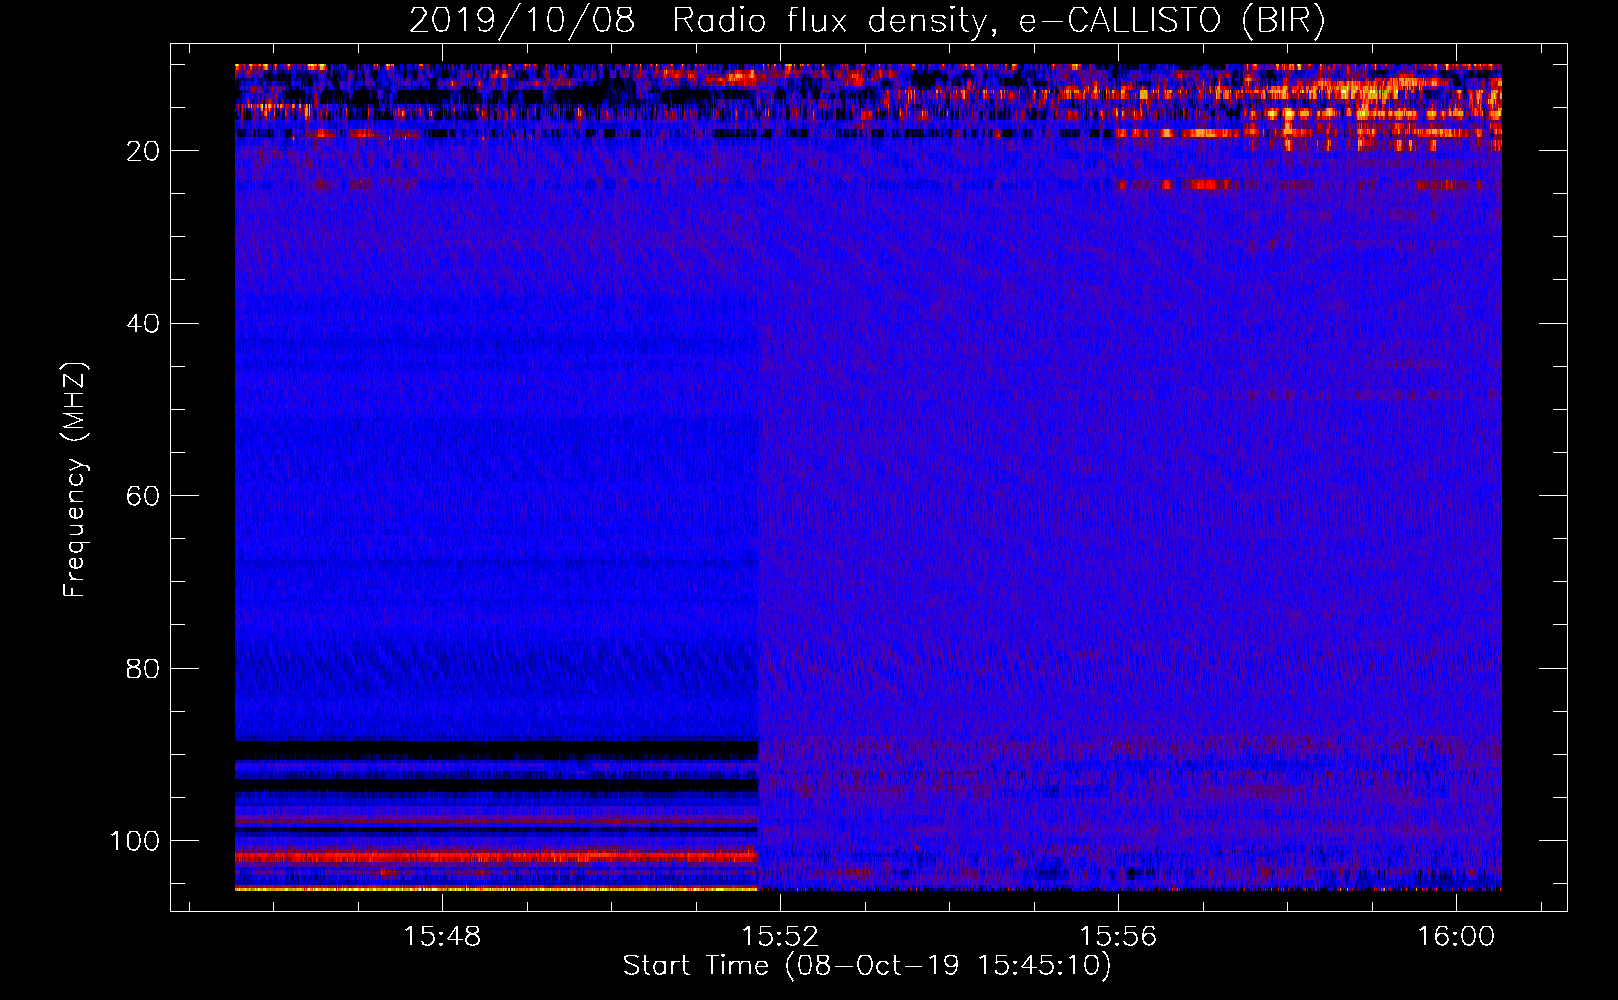1618x1000 pixels.
Task: Click the 100 MHz frequency tick label
Action: (135, 841)
